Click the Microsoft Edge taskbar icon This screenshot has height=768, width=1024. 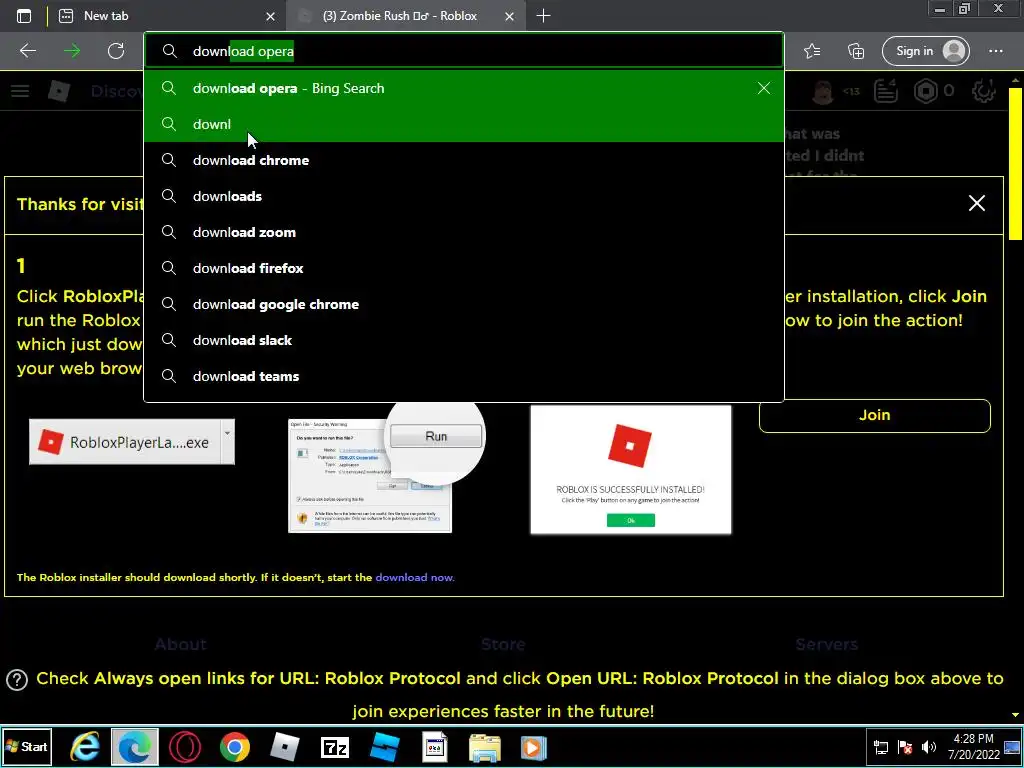click(x=135, y=747)
